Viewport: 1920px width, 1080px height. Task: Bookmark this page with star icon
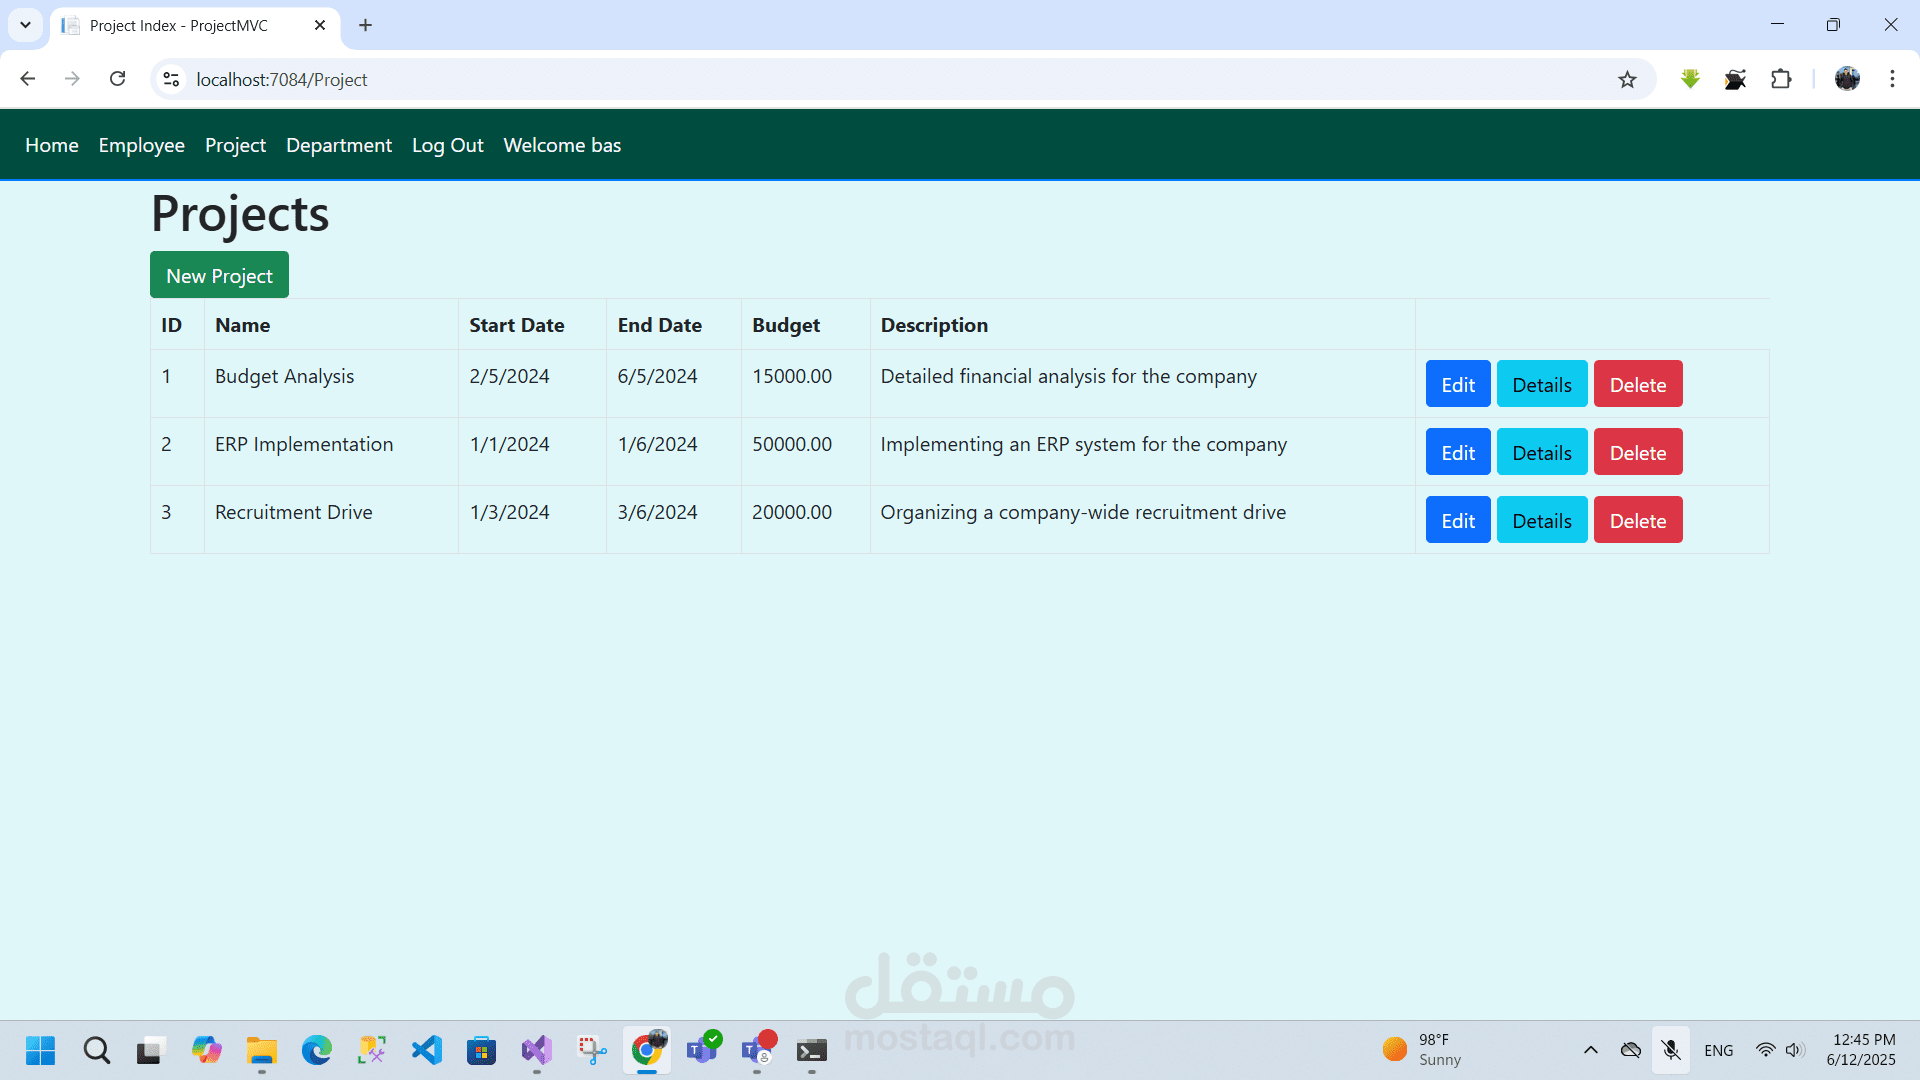pos(1627,79)
